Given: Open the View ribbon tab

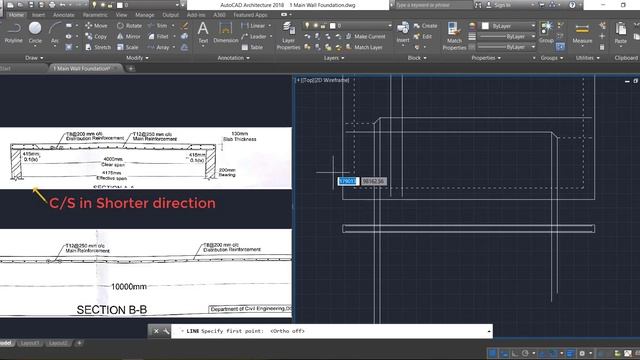Looking at the screenshot, I should [x=121, y=15].
